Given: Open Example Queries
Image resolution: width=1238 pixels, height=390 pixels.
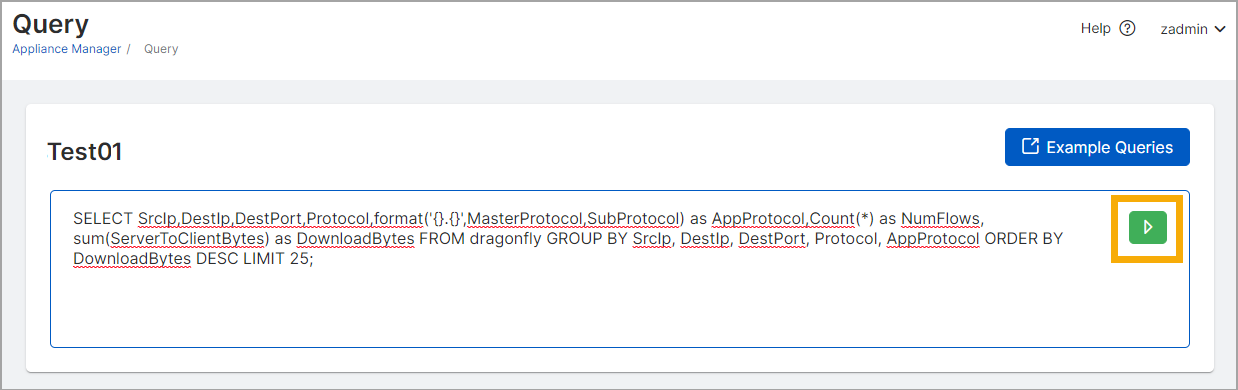Looking at the screenshot, I should coord(1097,147).
